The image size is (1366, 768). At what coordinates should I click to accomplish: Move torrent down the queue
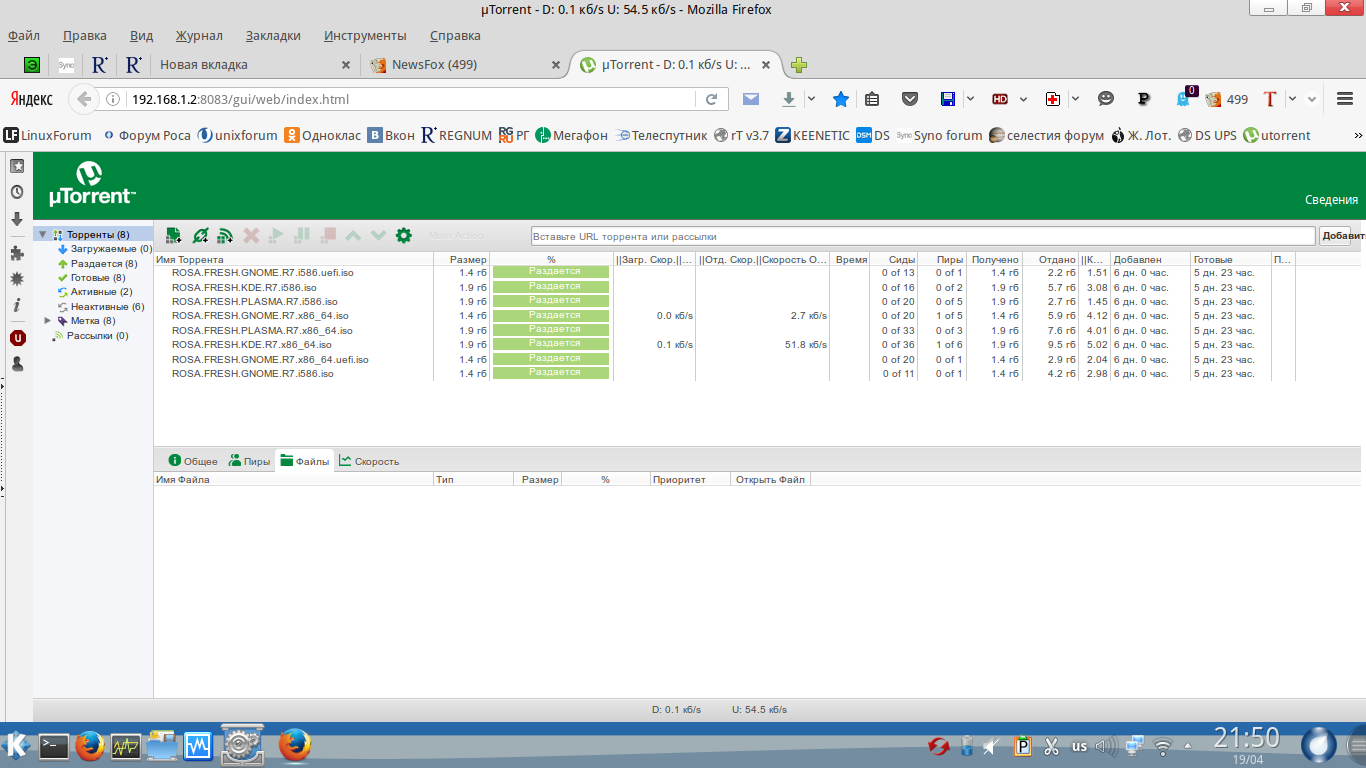(378, 236)
